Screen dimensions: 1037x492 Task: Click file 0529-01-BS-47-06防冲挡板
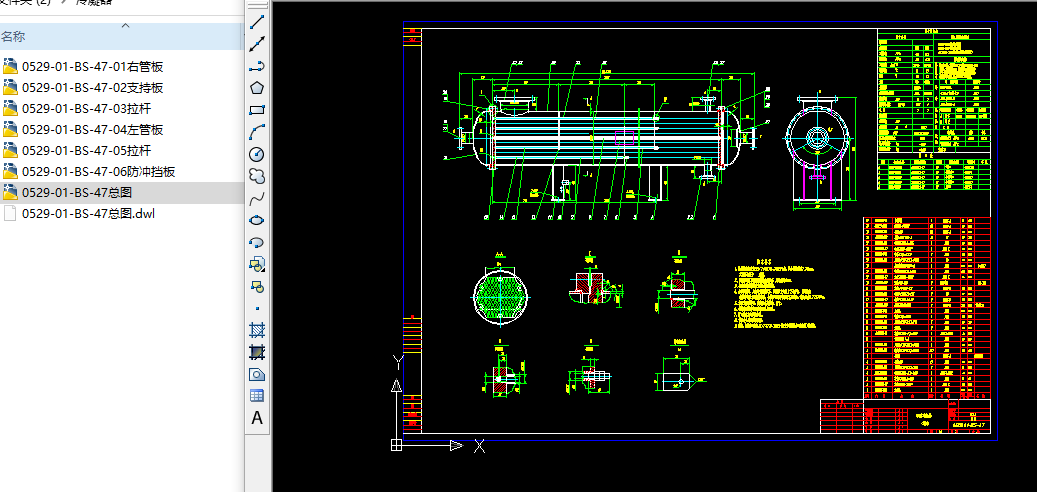pos(98,172)
